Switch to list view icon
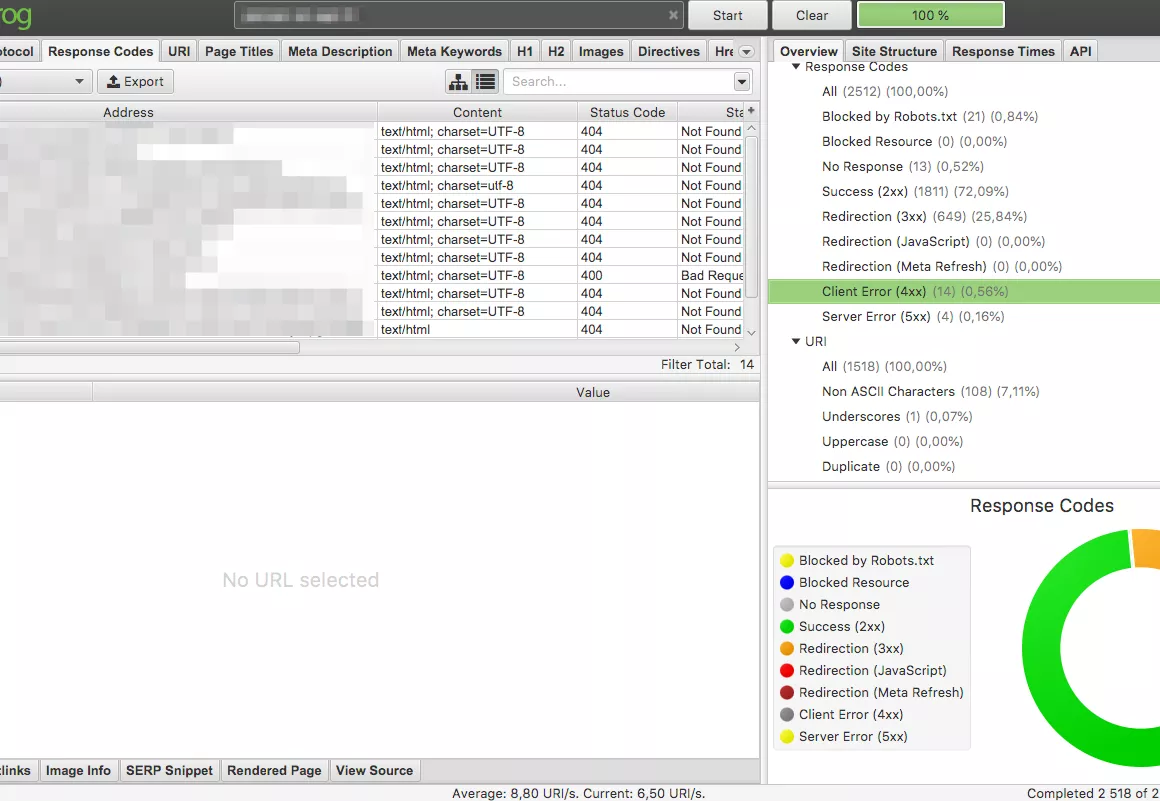 [x=485, y=82]
